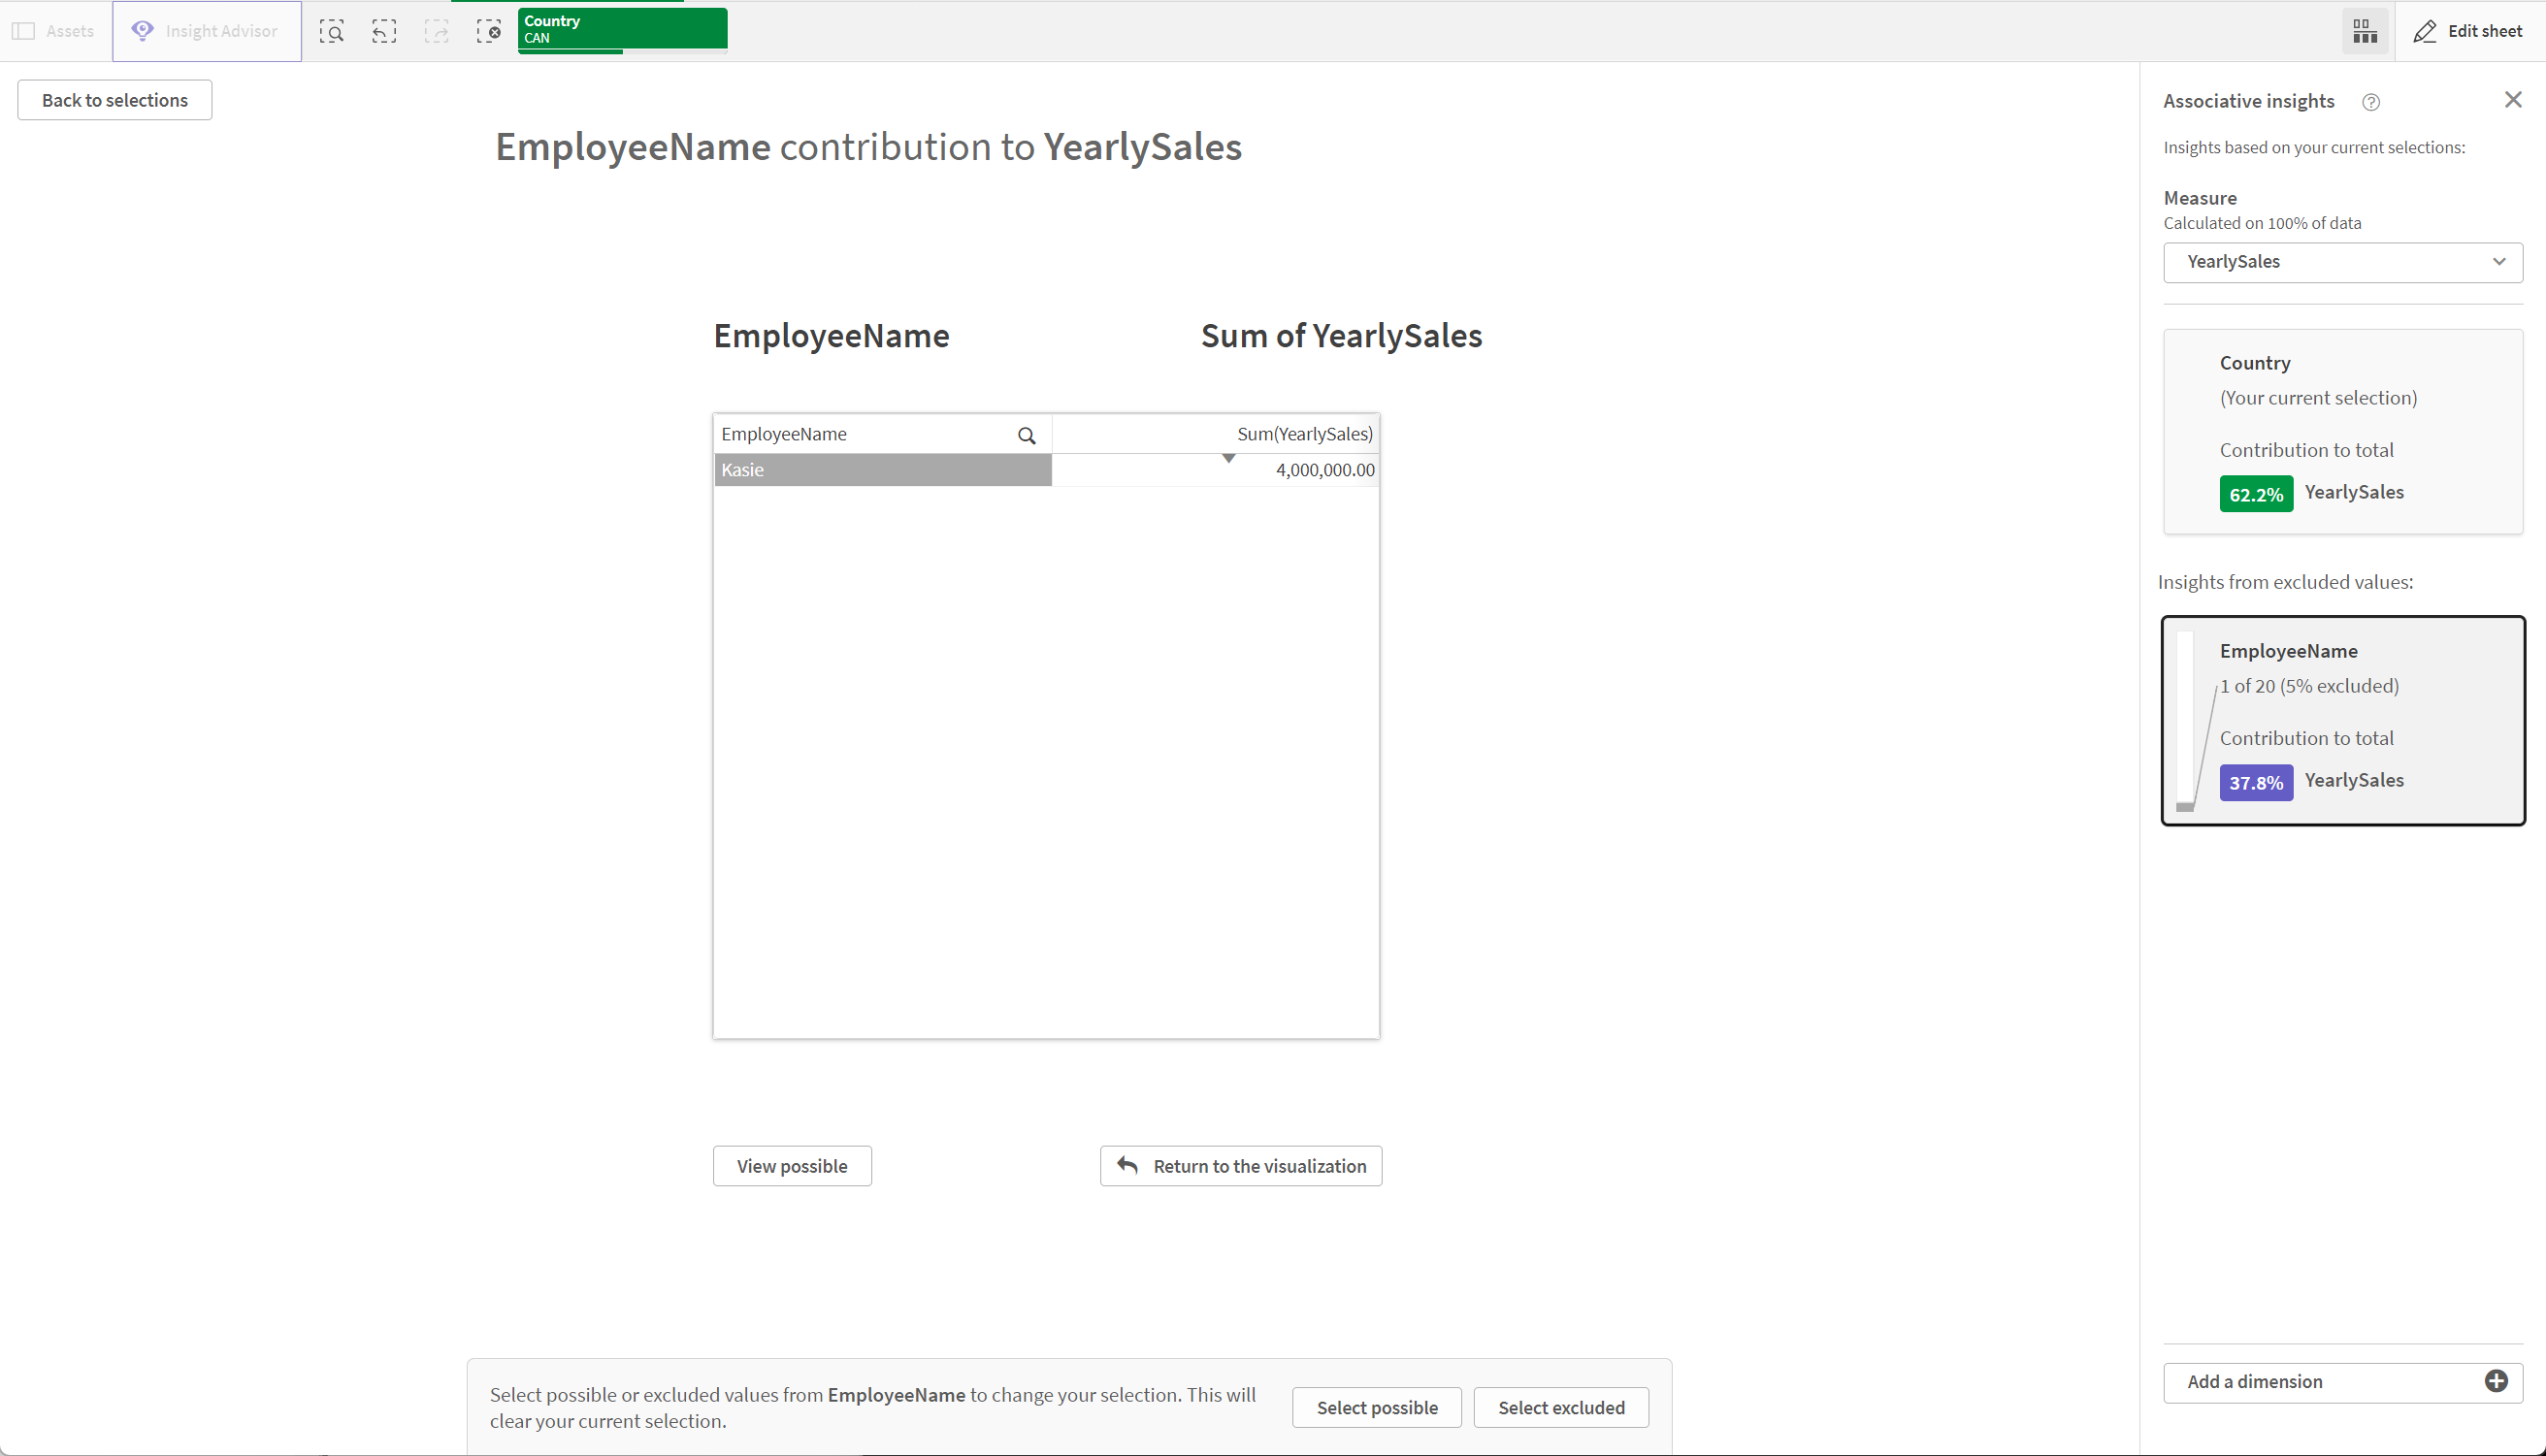The image size is (2546, 1456).
Task: Click the grid view icon
Action: (x=2366, y=30)
